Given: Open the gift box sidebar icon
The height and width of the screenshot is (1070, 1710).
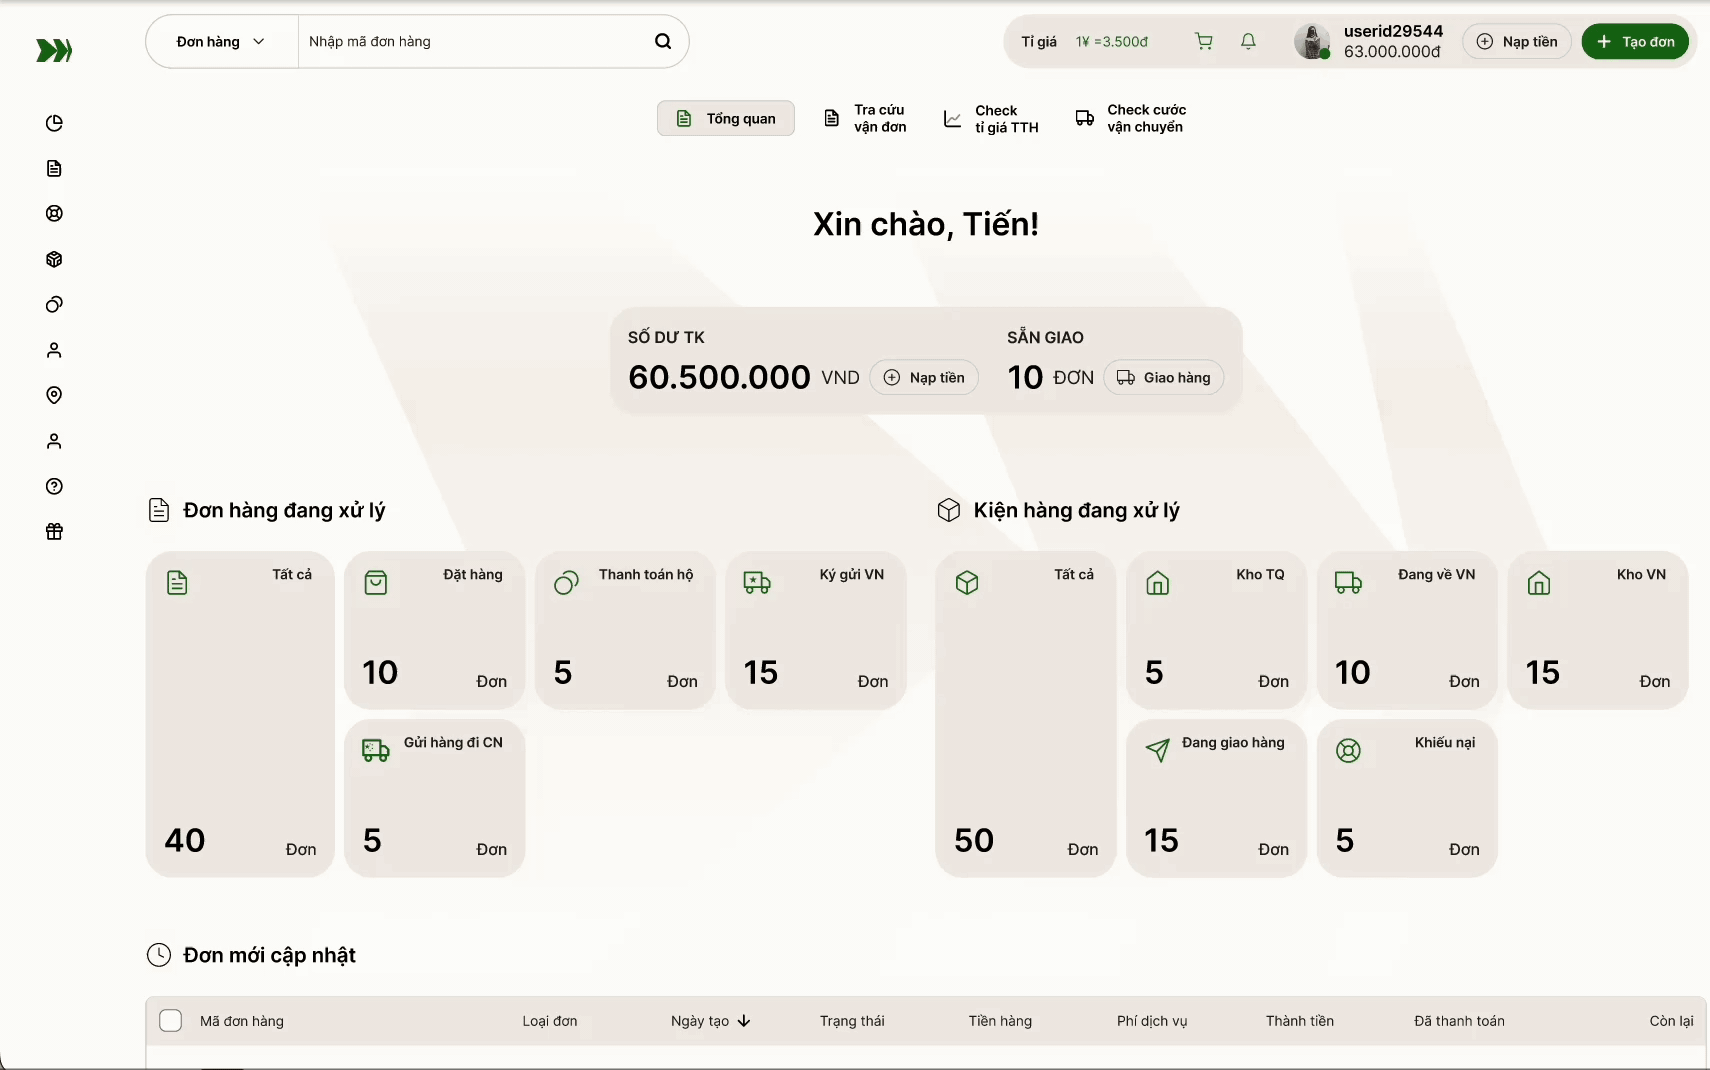Looking at the screenshot, I should coord(54,532).
